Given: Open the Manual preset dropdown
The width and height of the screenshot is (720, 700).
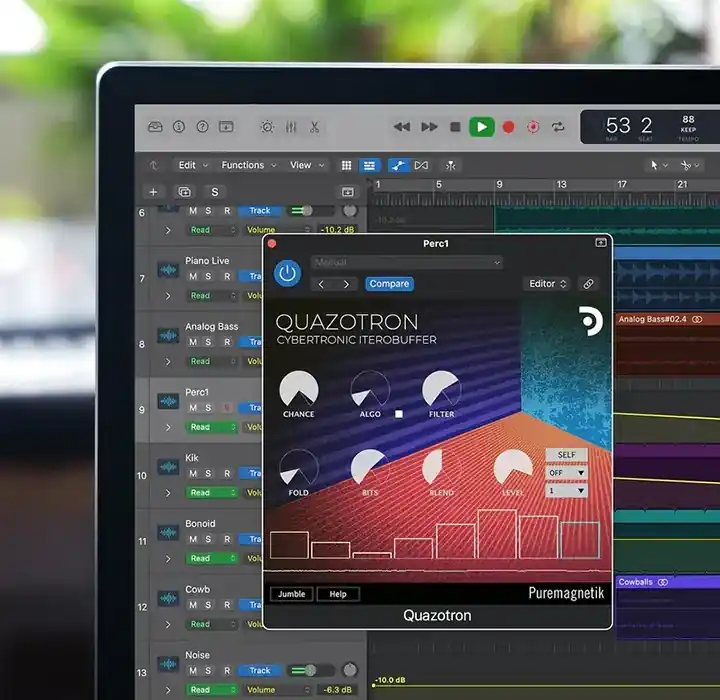Looking at the screenshot, I should [407, 262].
